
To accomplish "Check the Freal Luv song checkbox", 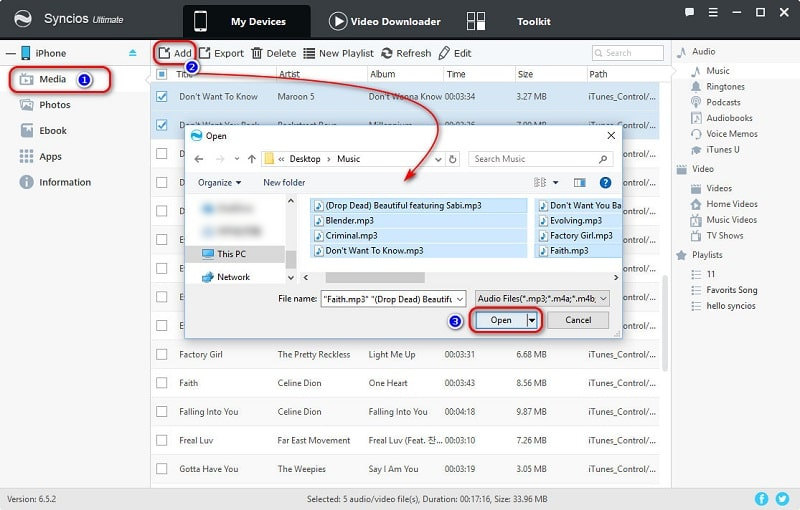I will (162, 440).
